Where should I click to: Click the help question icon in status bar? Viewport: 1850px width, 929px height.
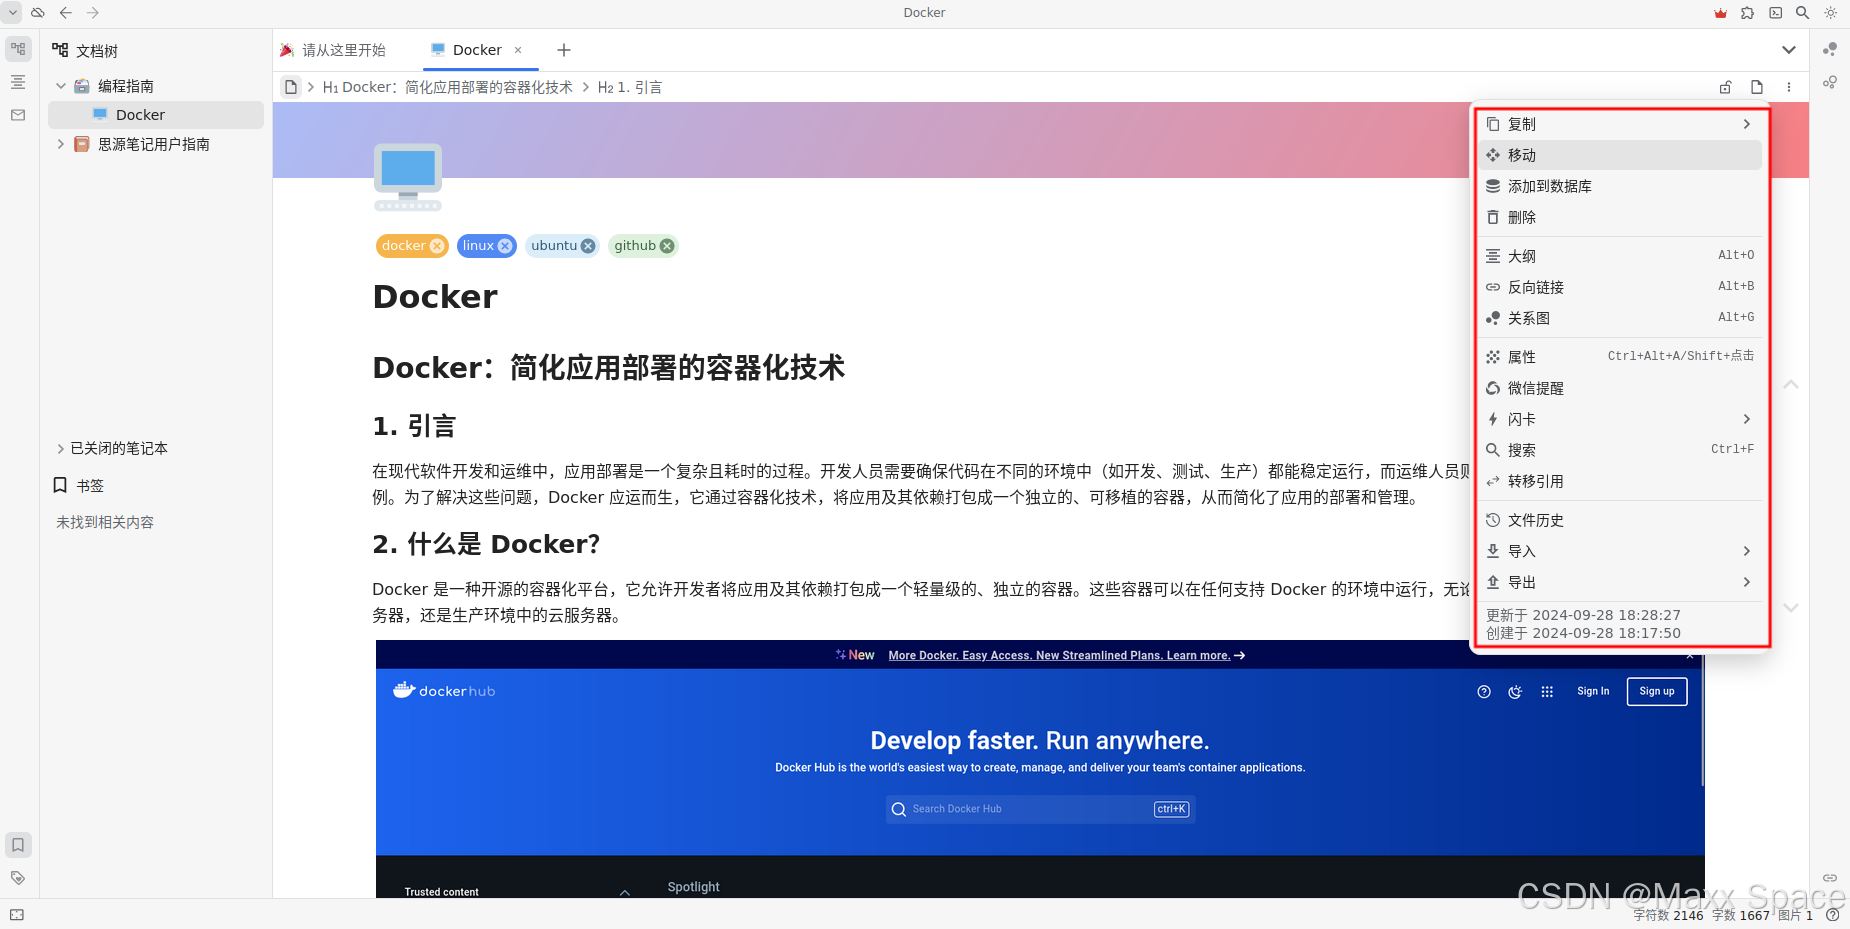[1832, 915]
